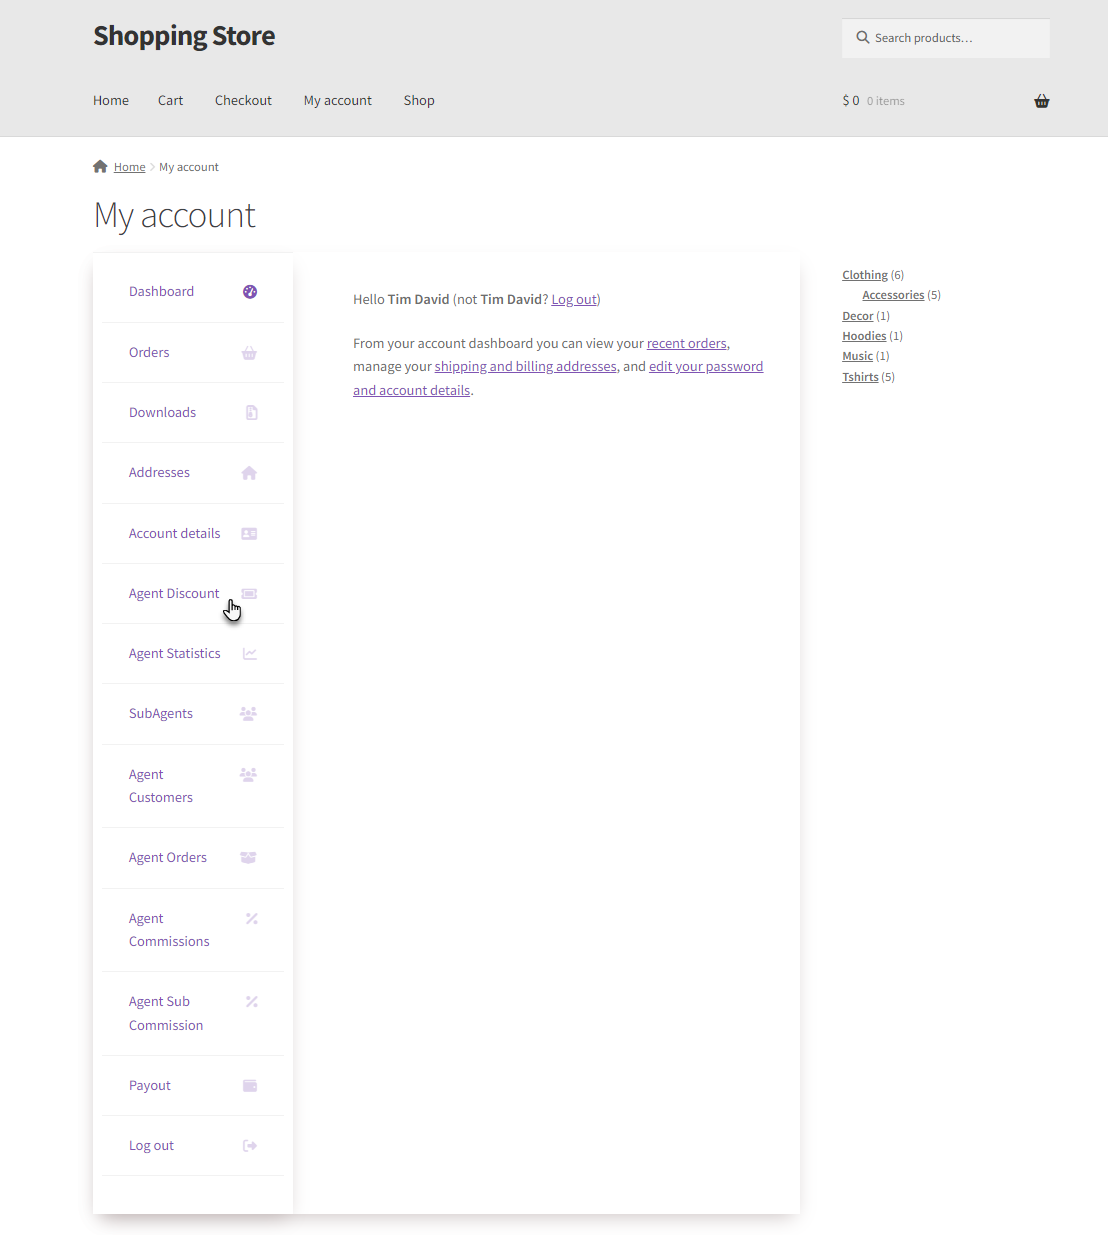Open Home in the top navigation
Screen dimensions: 1108x1235
(111, 101)
